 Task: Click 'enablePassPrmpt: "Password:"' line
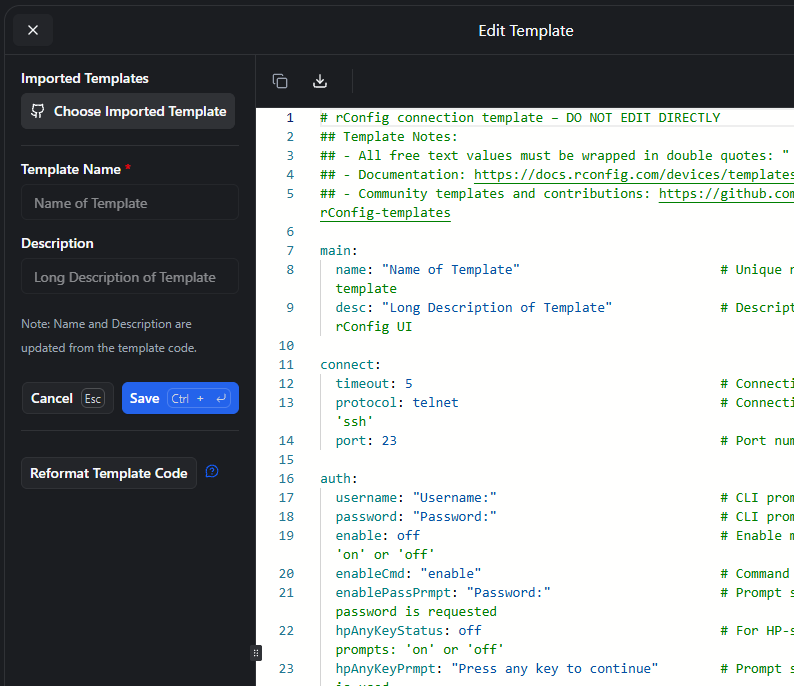click(443, 593)
